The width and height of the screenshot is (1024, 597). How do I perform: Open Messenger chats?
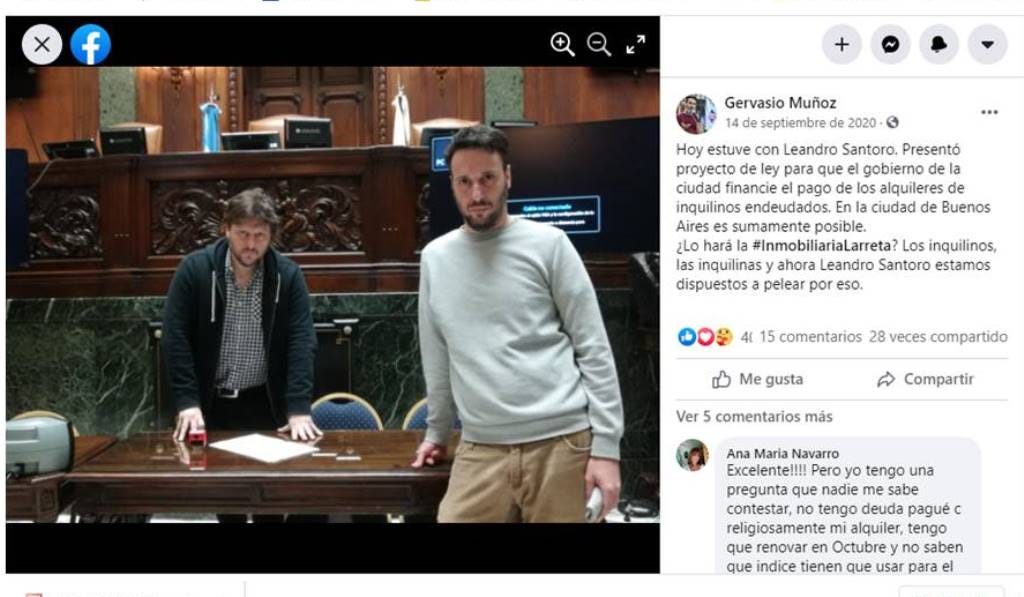tap(890, 44)
